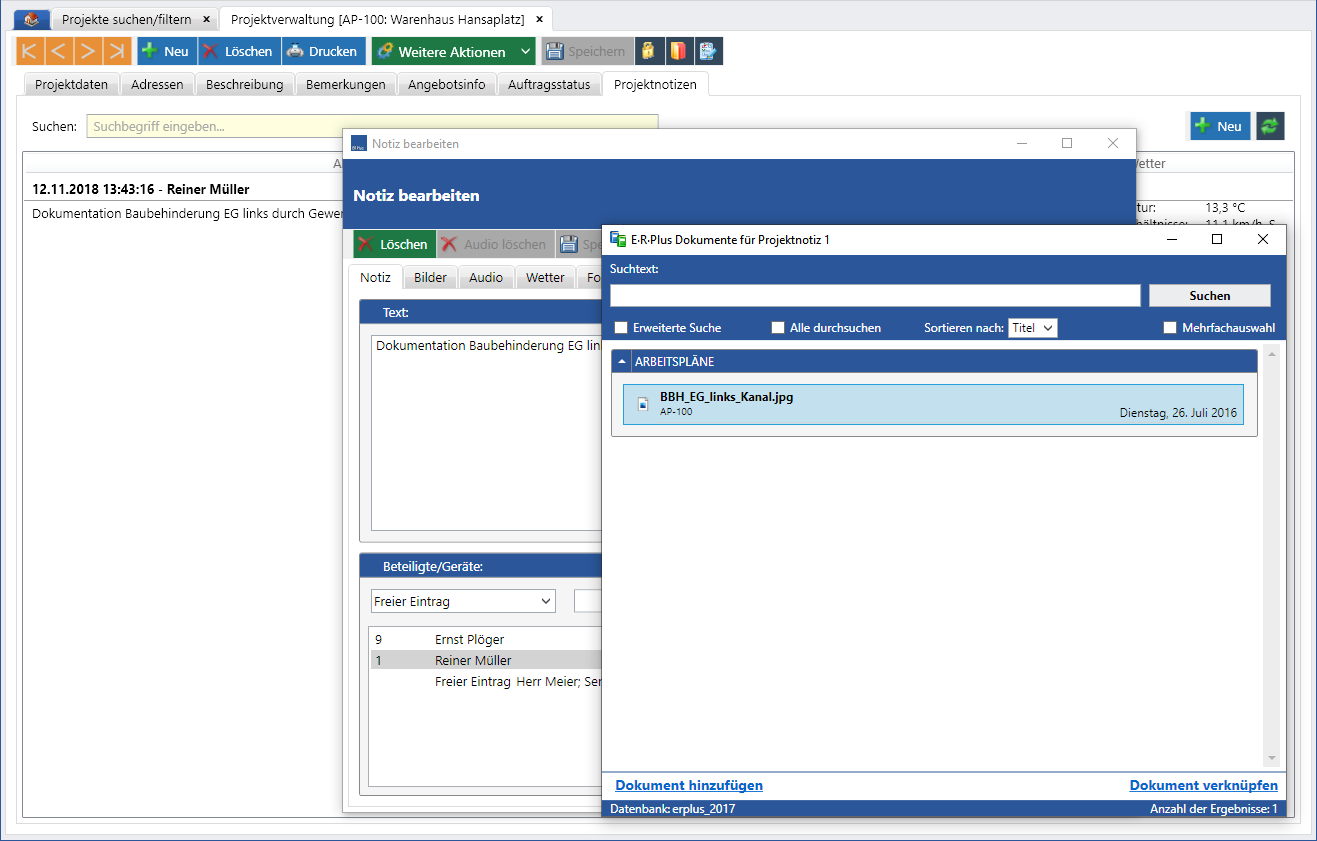The width and height of the screenshot is (1317, 841).
Task: Expand the Freier Eintrag combo box
Action: pos(462,601)
